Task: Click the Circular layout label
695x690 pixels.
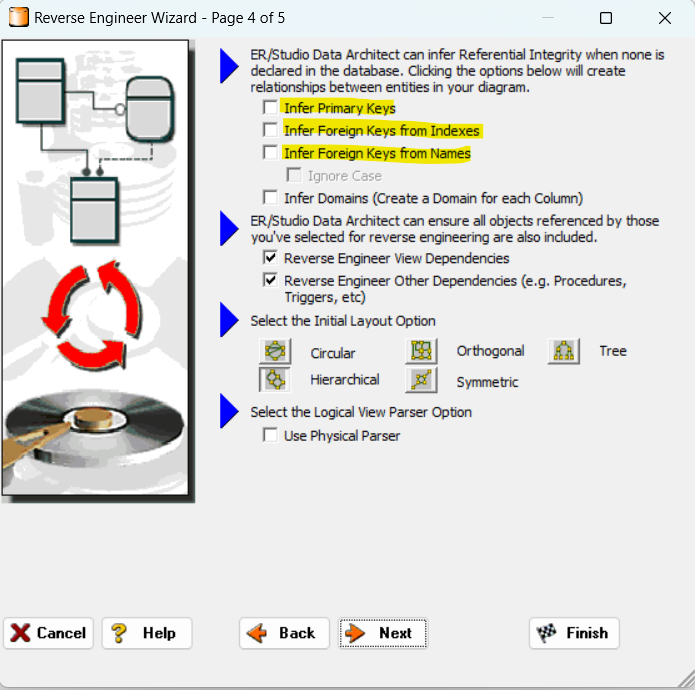Action: (x=332, y=353)
